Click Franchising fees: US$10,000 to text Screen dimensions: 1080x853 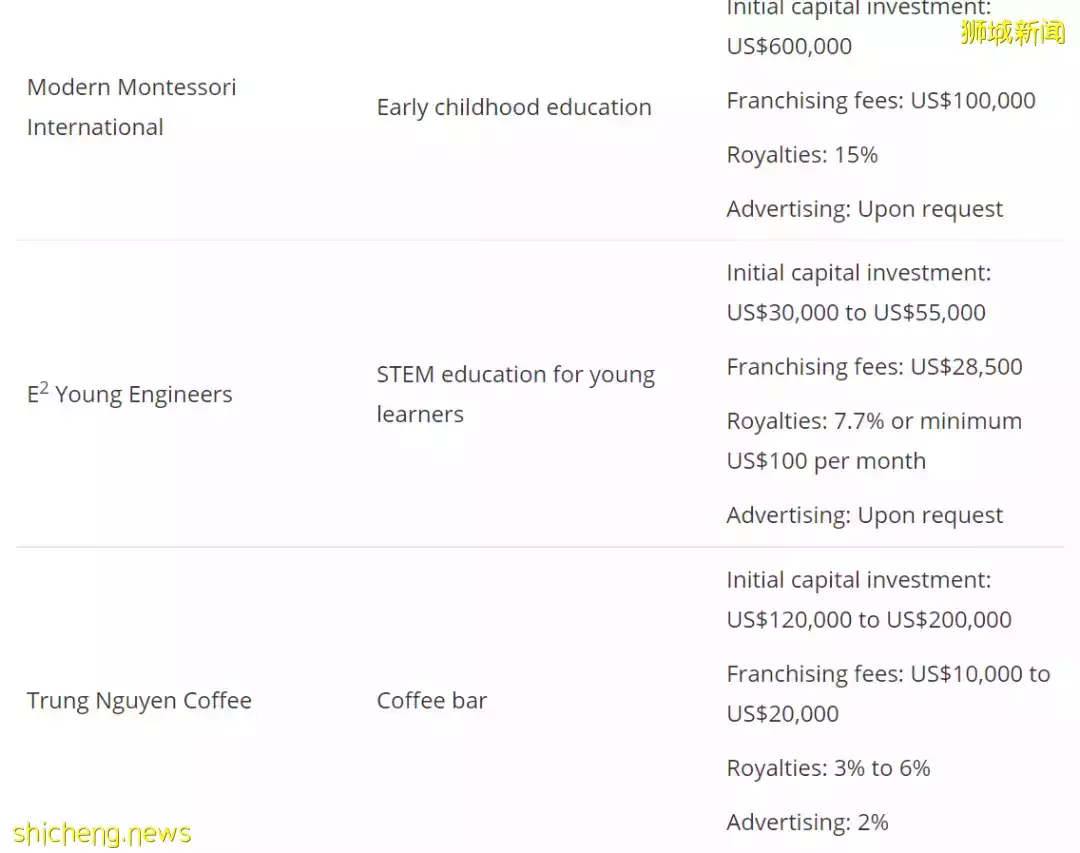tap(889, 674)
